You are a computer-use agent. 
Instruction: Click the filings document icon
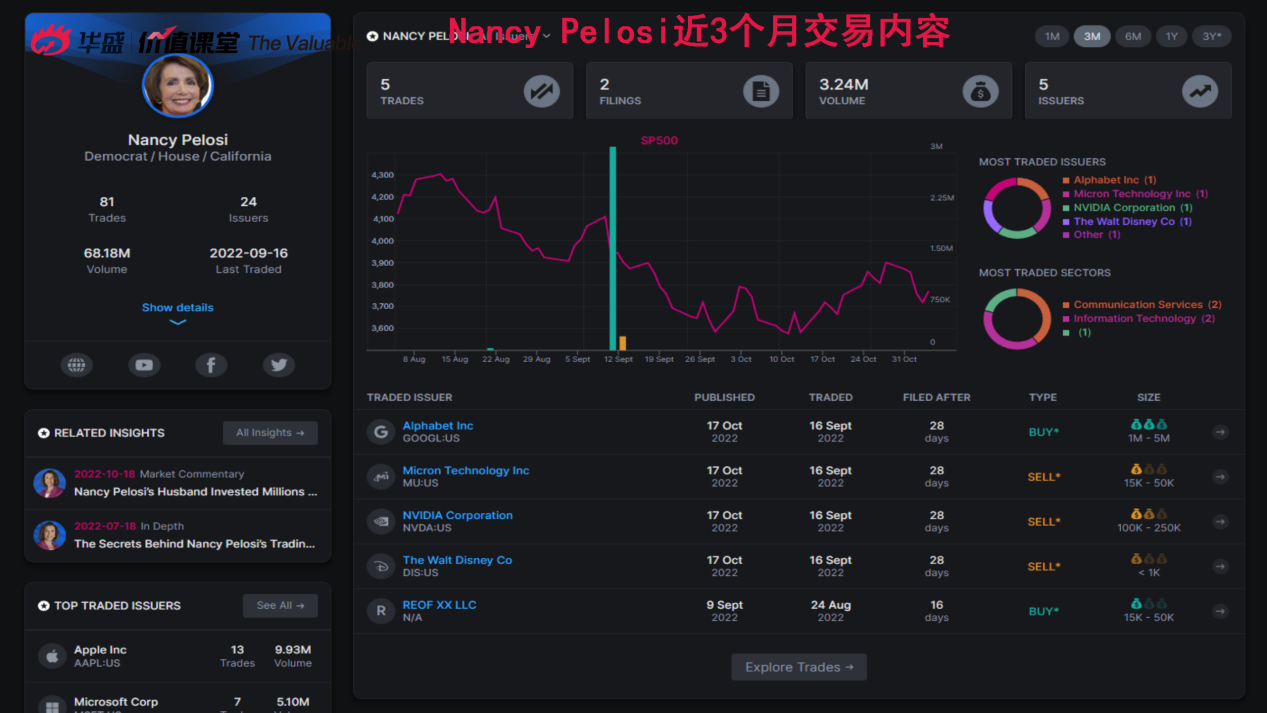click(x=761, y=92)
